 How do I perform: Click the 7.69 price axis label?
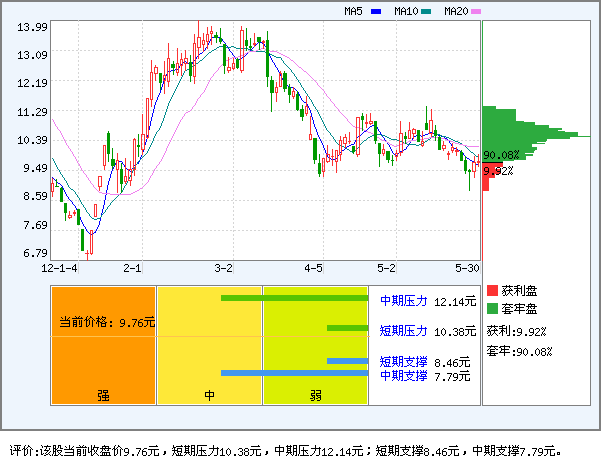35,225
